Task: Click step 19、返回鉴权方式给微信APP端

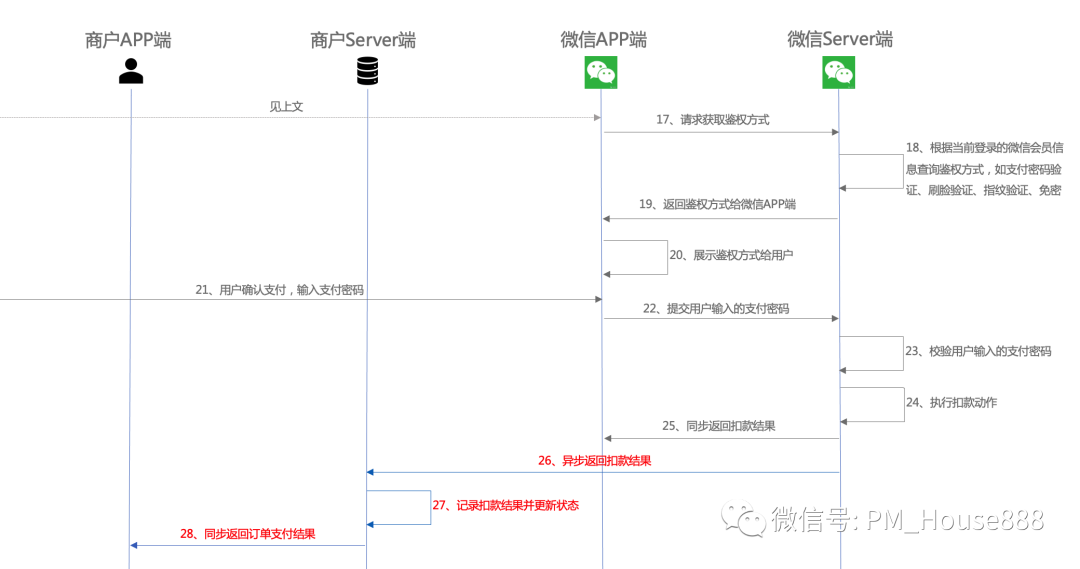Action: (x=717, y=205)
